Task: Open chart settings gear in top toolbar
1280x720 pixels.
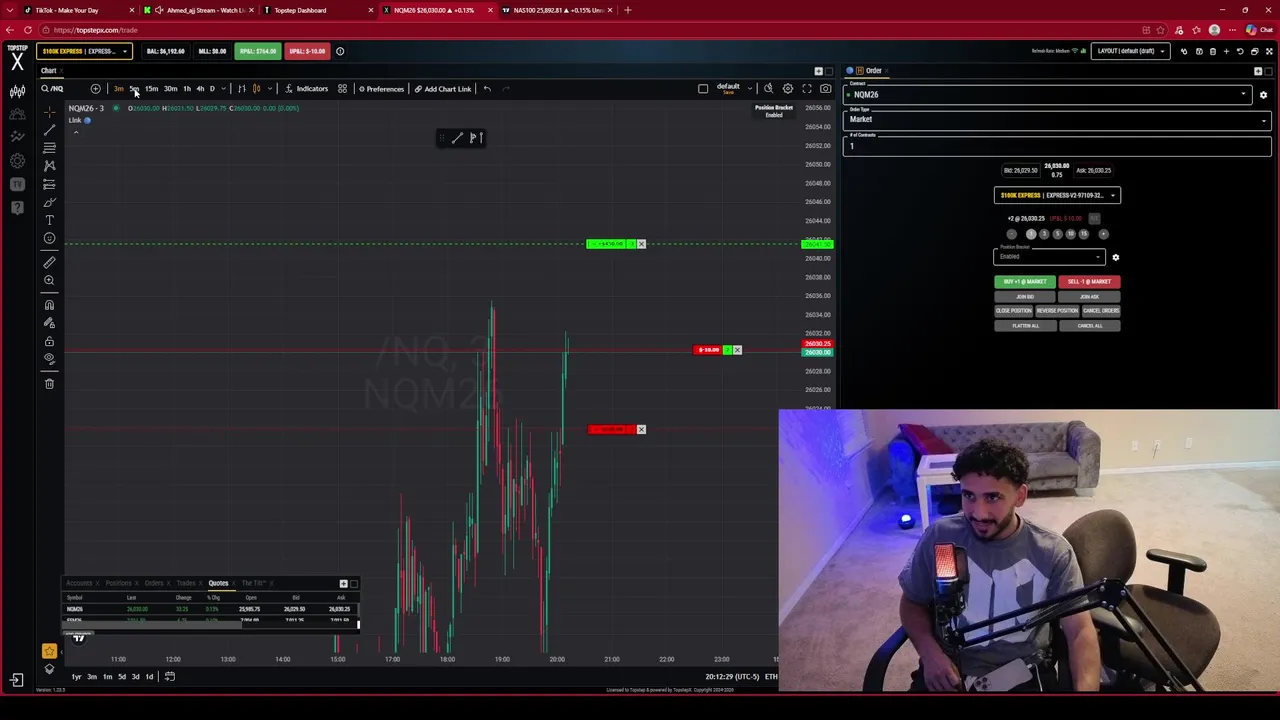Action: coord(787,89)
